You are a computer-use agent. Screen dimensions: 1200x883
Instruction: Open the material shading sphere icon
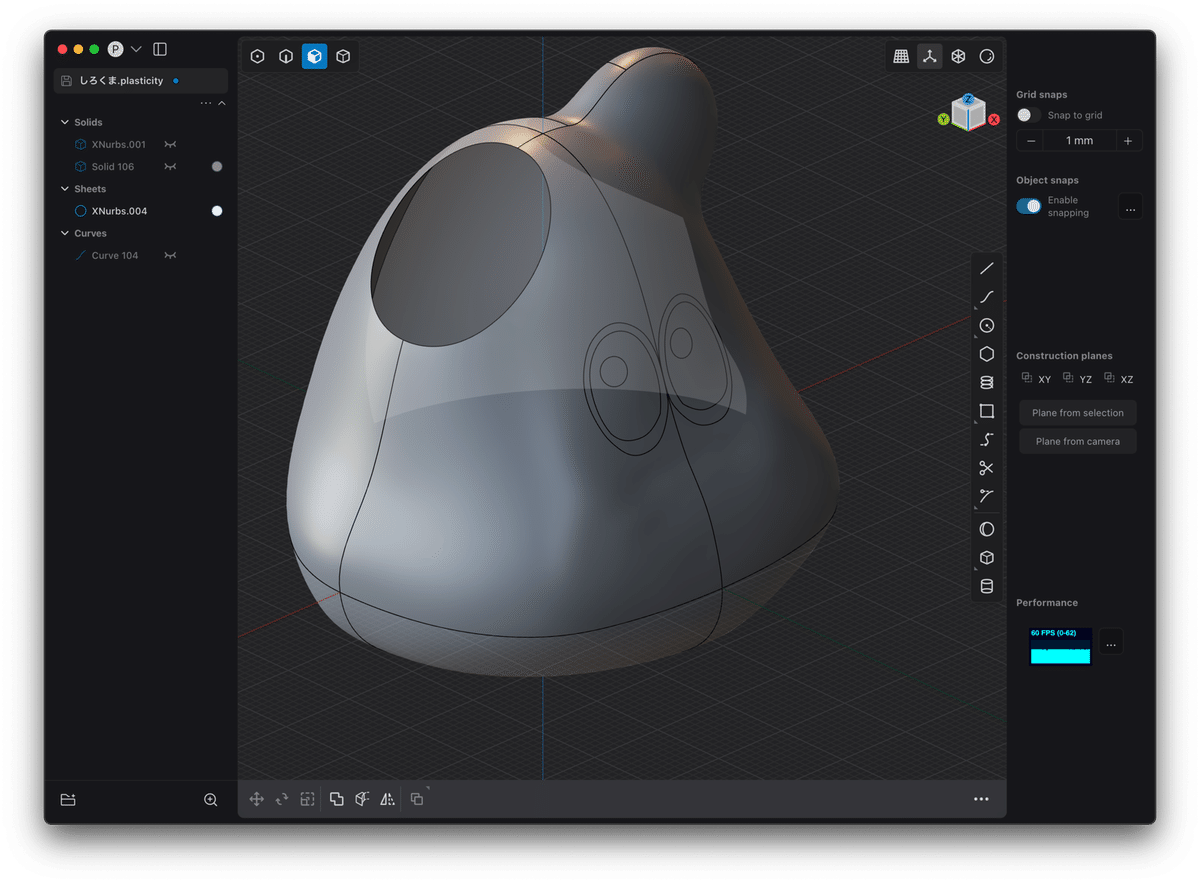(x=987, y=57)
